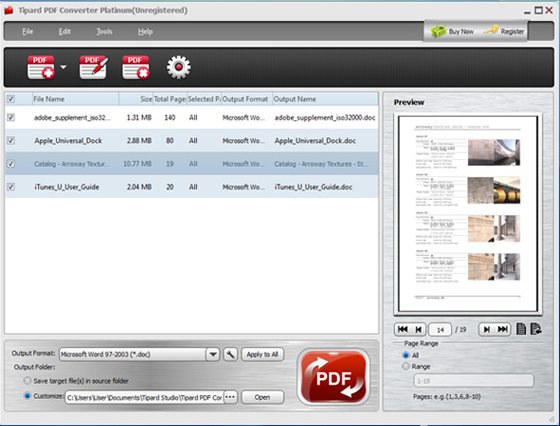Open output settings wrench icon
The image size is (560, 426).
pos(230,354)
